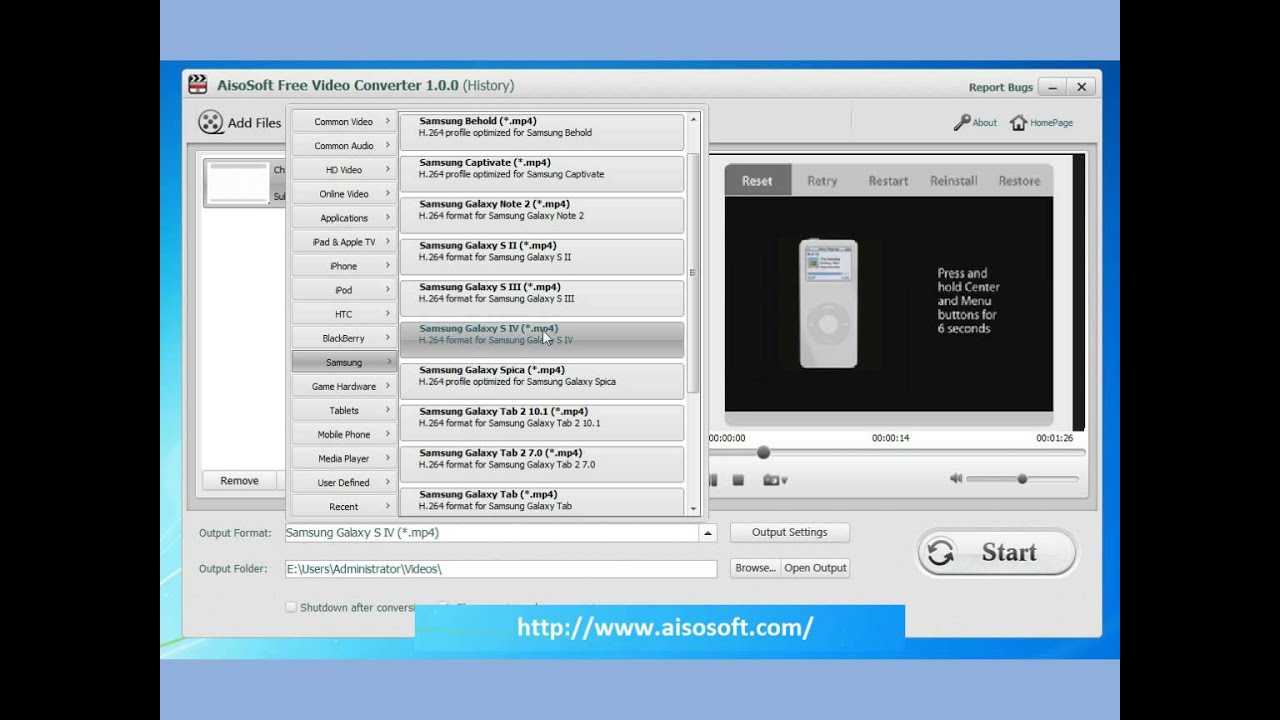This screenshot has height=720, width=1280.
Task: Choose Samsung Galaxy Tab 2 7.0 format
Action: (x=542, y=463)
